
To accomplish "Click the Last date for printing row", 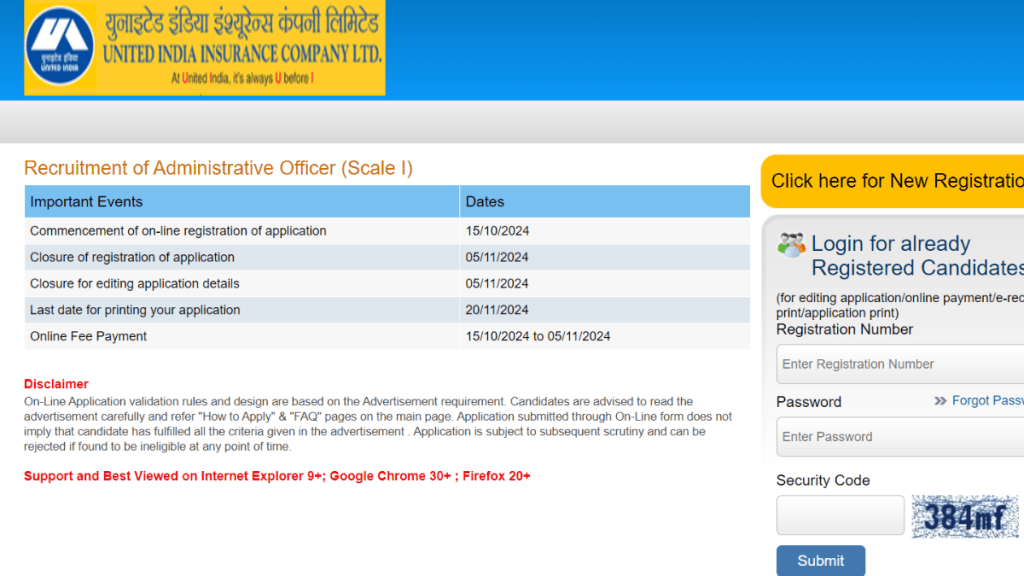I will 135,310.
